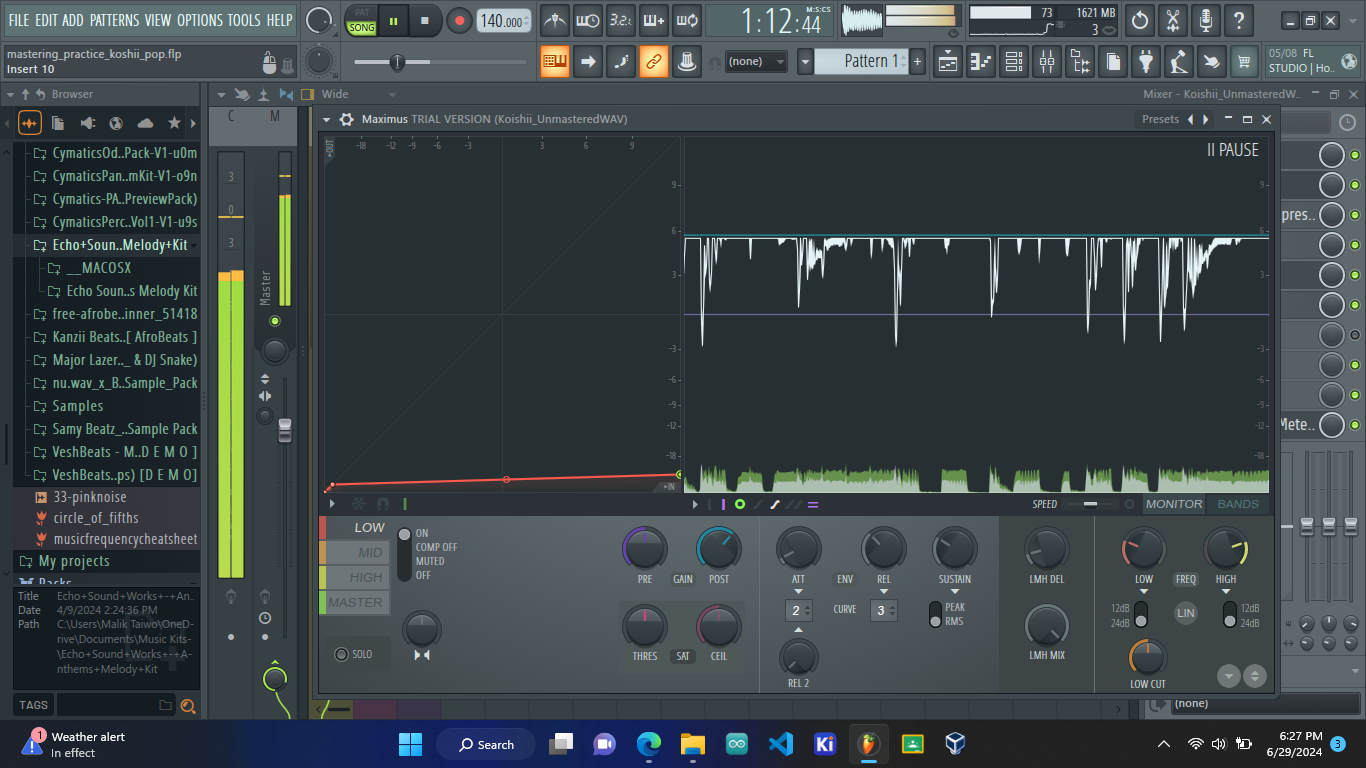1366x768 pixels.
Task: Click the TAGS button in Browser
Action: pyautogui.click(x=33, y=705)
